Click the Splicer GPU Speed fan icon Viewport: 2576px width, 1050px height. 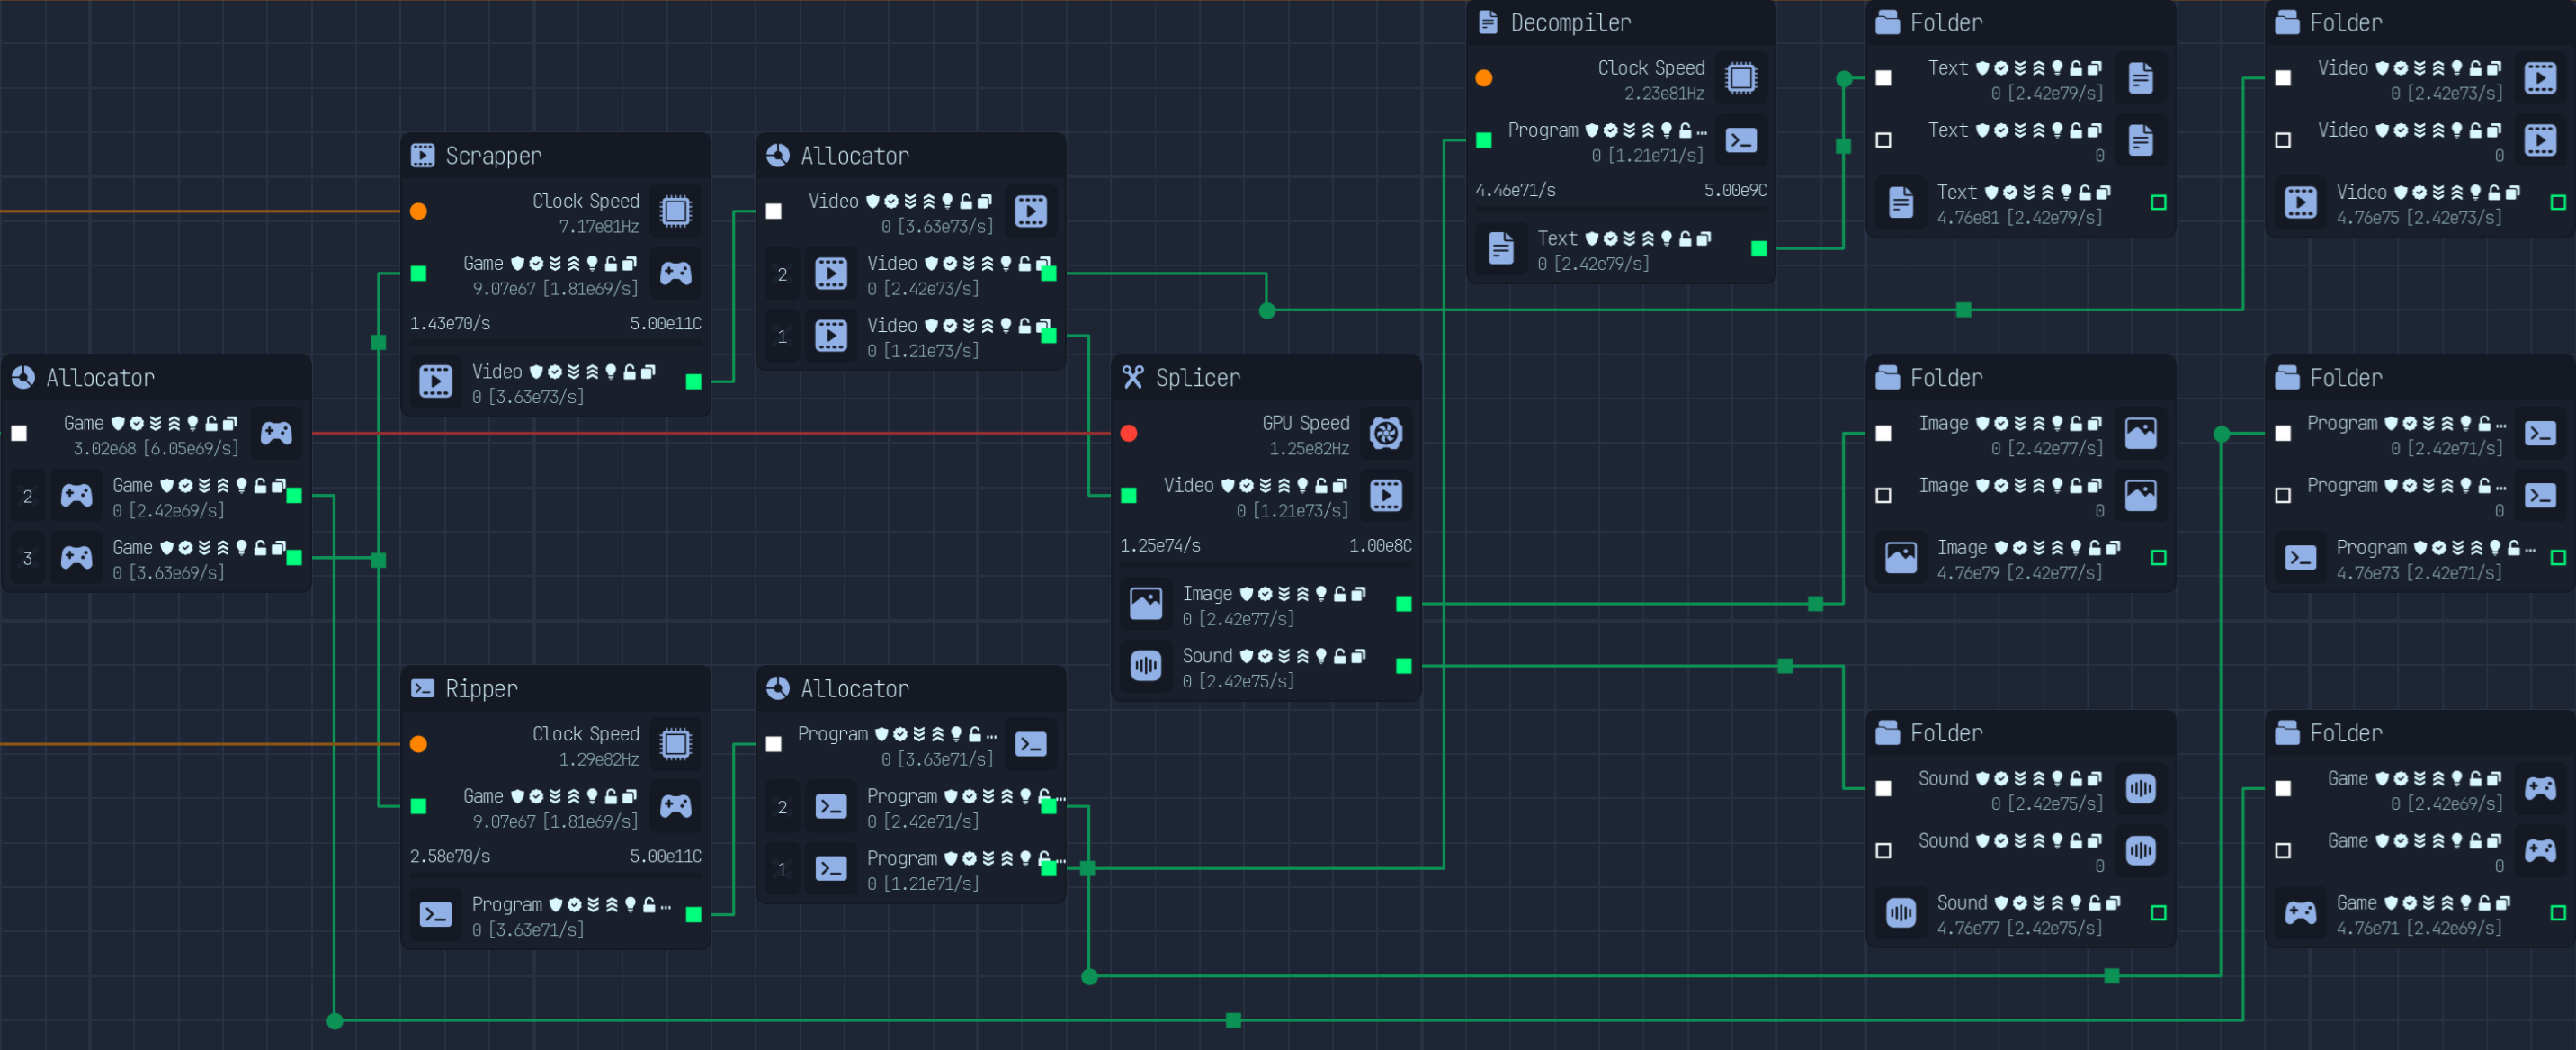[x=1386, y=433]
